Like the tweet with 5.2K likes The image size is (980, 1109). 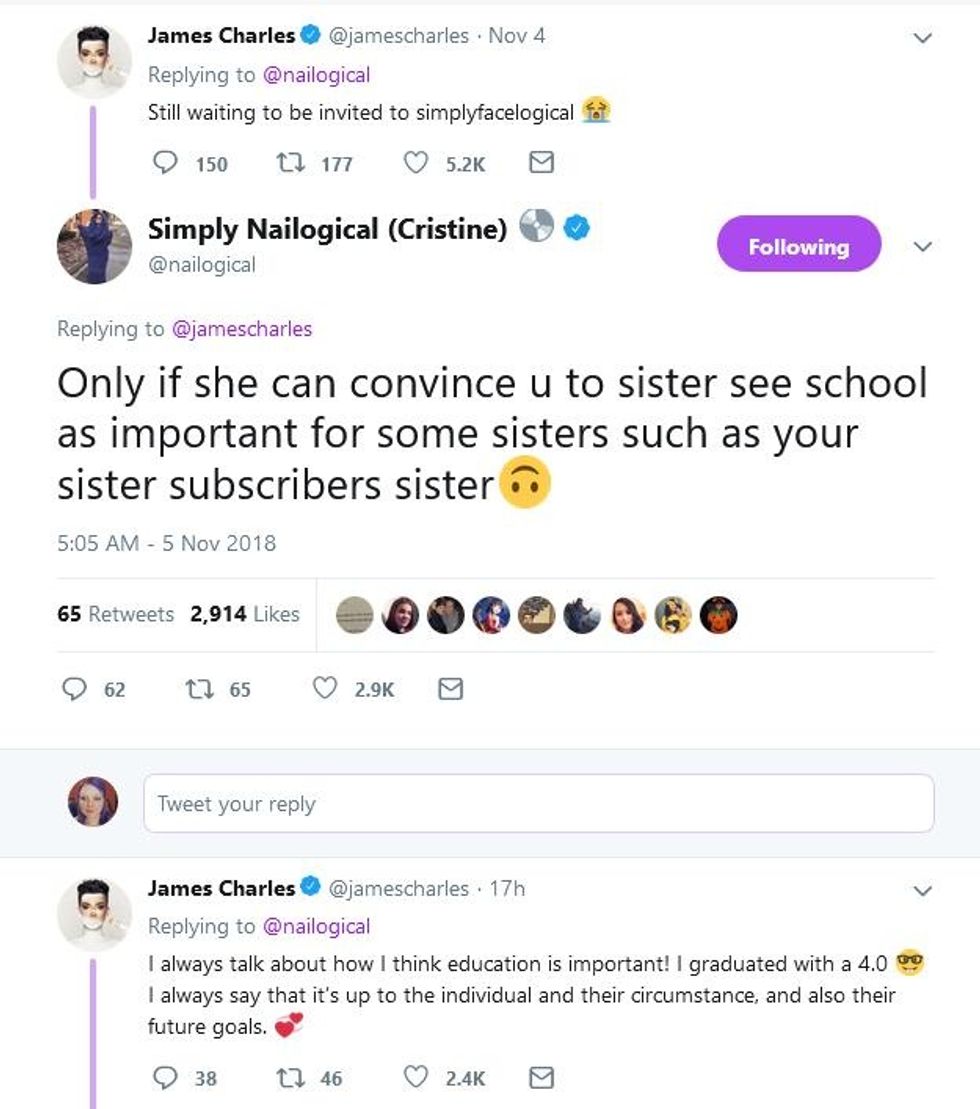click(415, 163)
